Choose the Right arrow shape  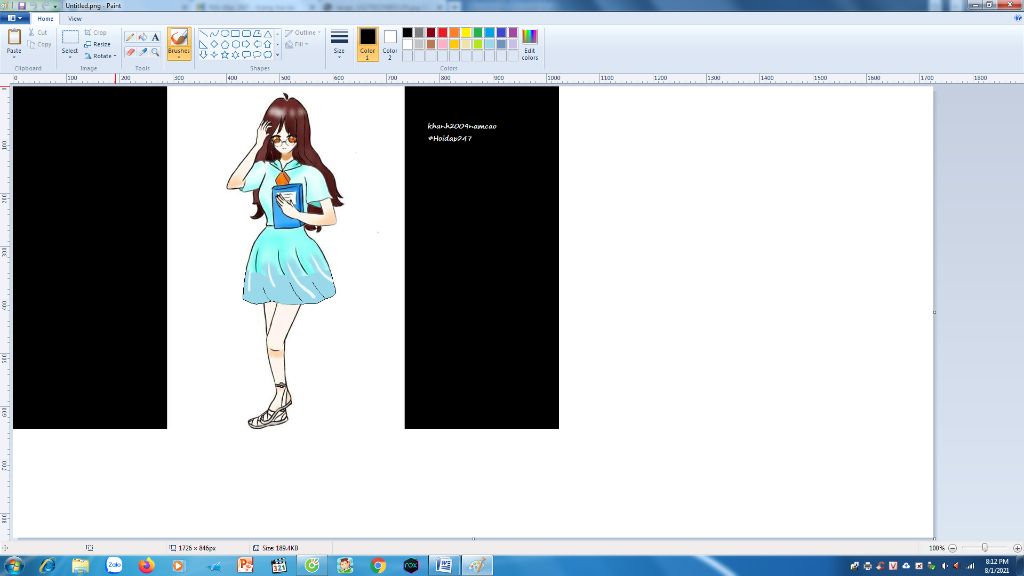246,44
